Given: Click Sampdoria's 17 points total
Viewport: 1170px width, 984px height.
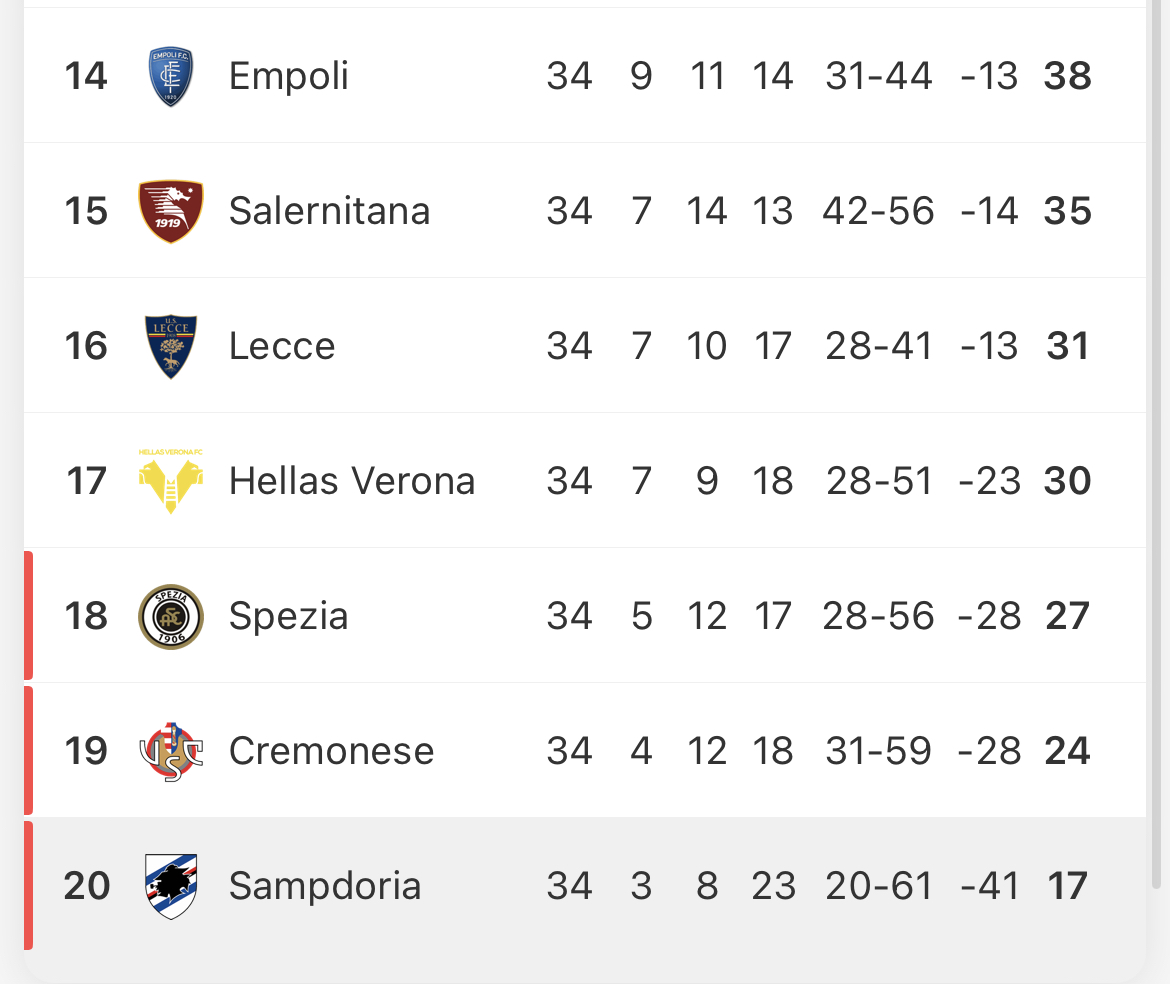Looking at the screenshot, I should click(1067, 886).
